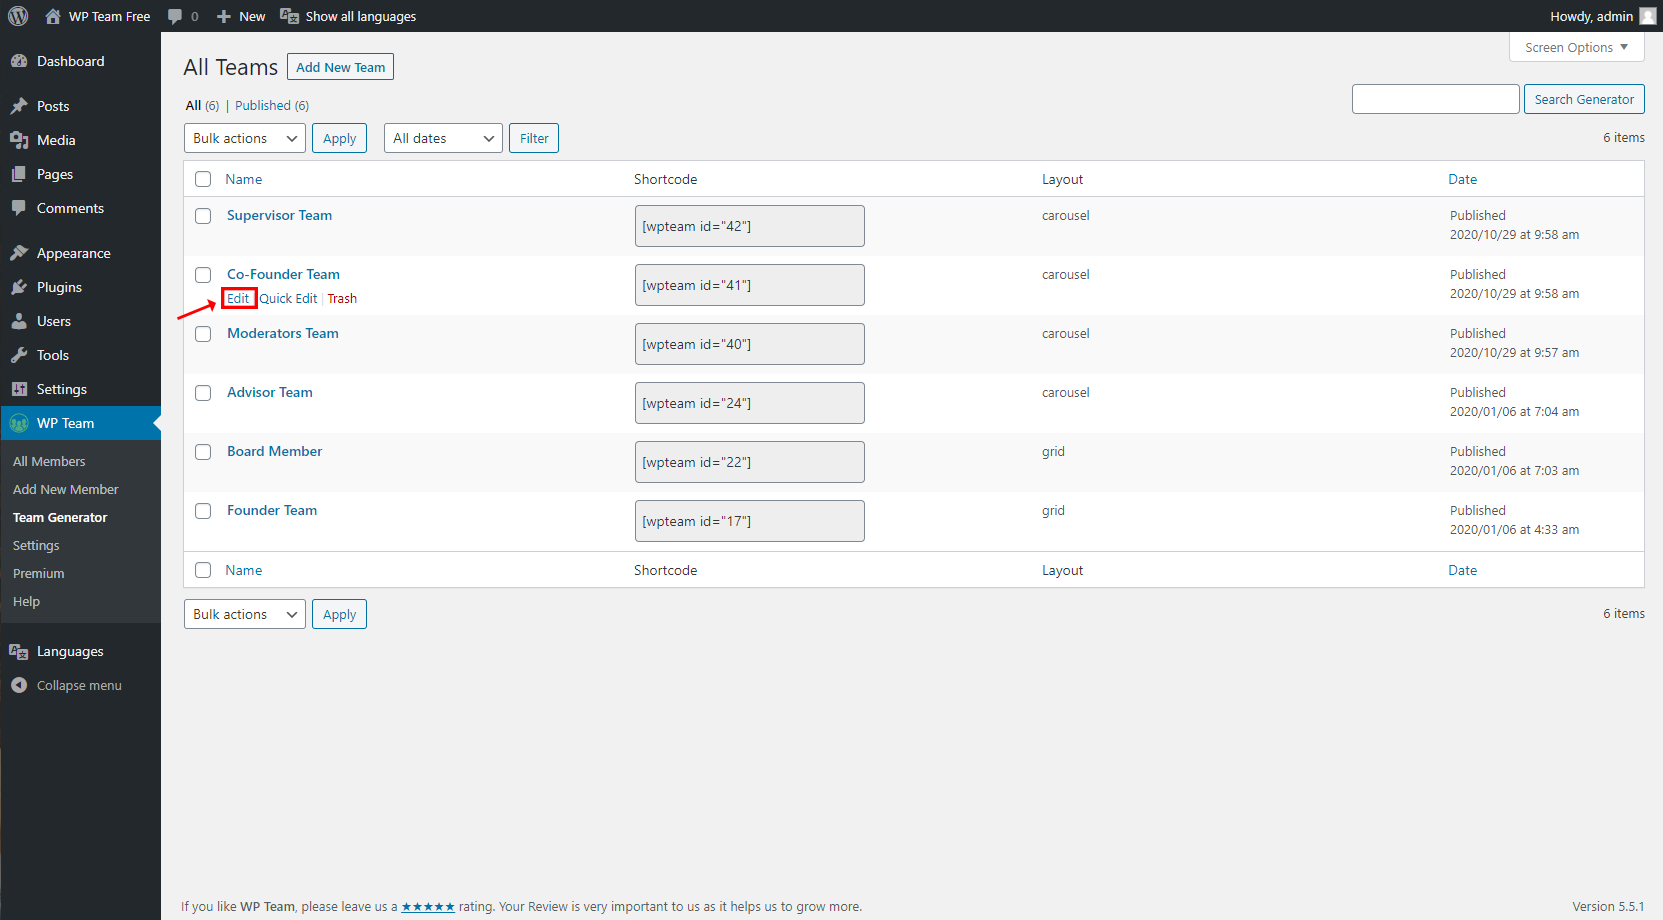The width and height of the screenshot is (1663, 920).
Task: Click the Appearance paintbrush icon
Action: point(19,253)
